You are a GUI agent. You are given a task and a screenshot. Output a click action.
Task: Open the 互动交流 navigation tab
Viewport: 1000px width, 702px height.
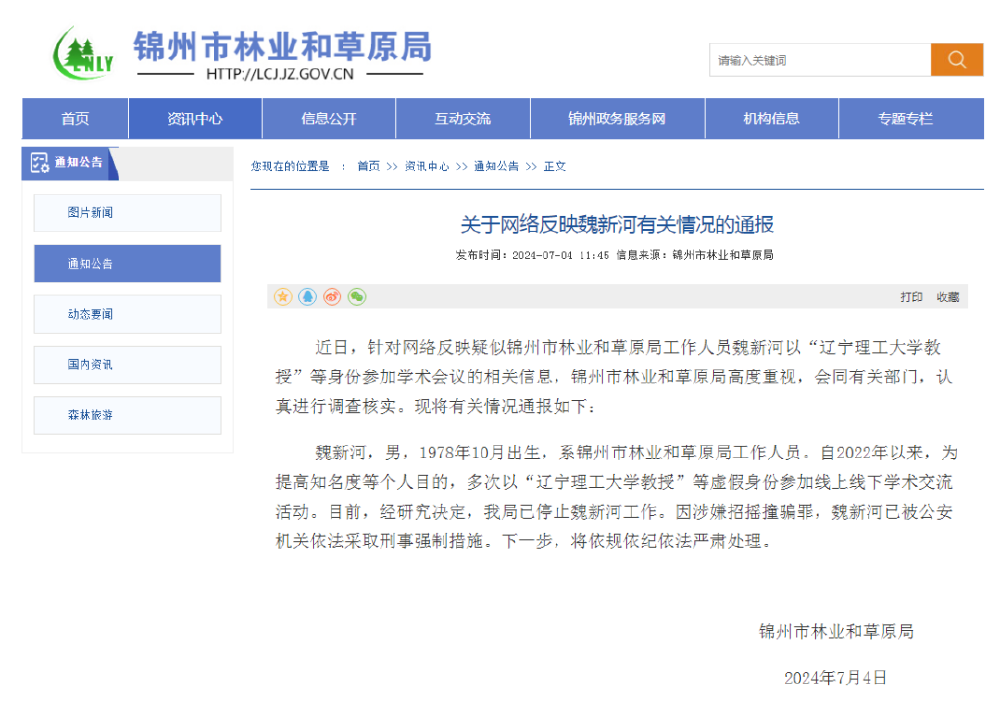click(x=463, y=119)
